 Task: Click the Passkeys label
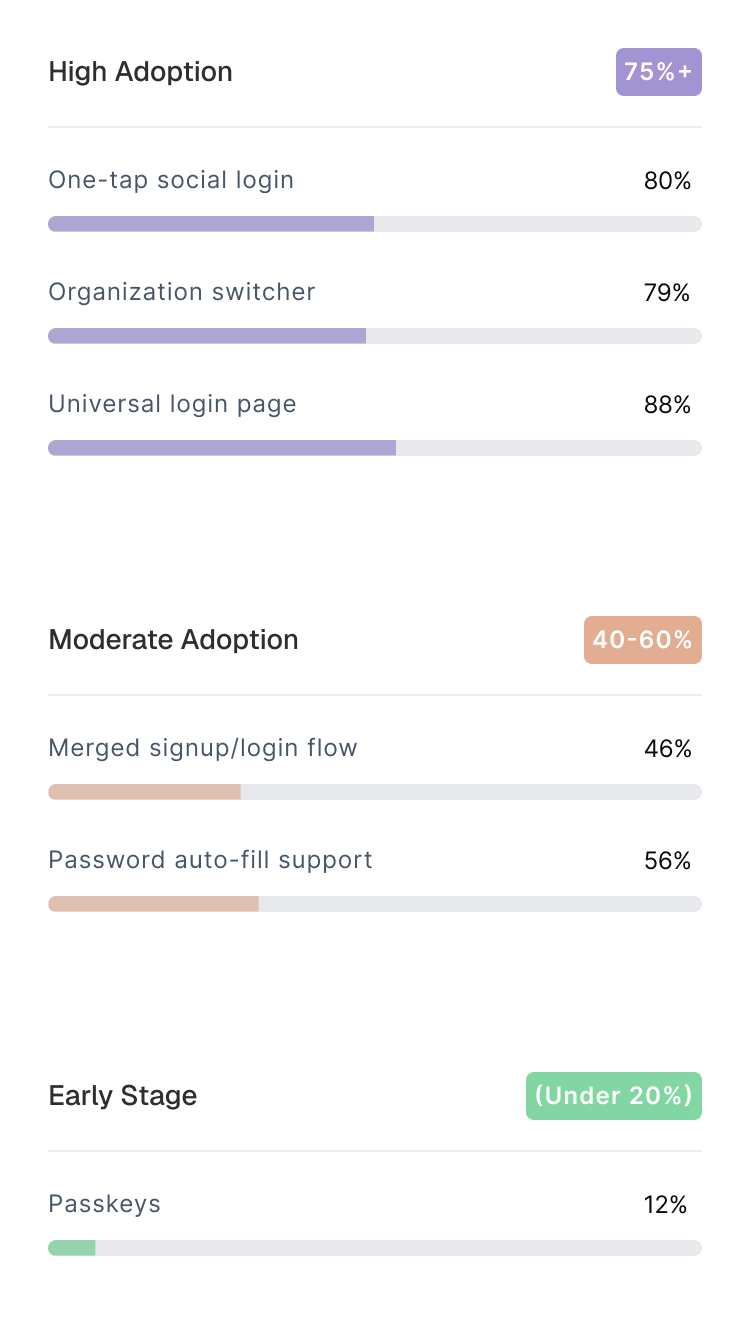104,1204
